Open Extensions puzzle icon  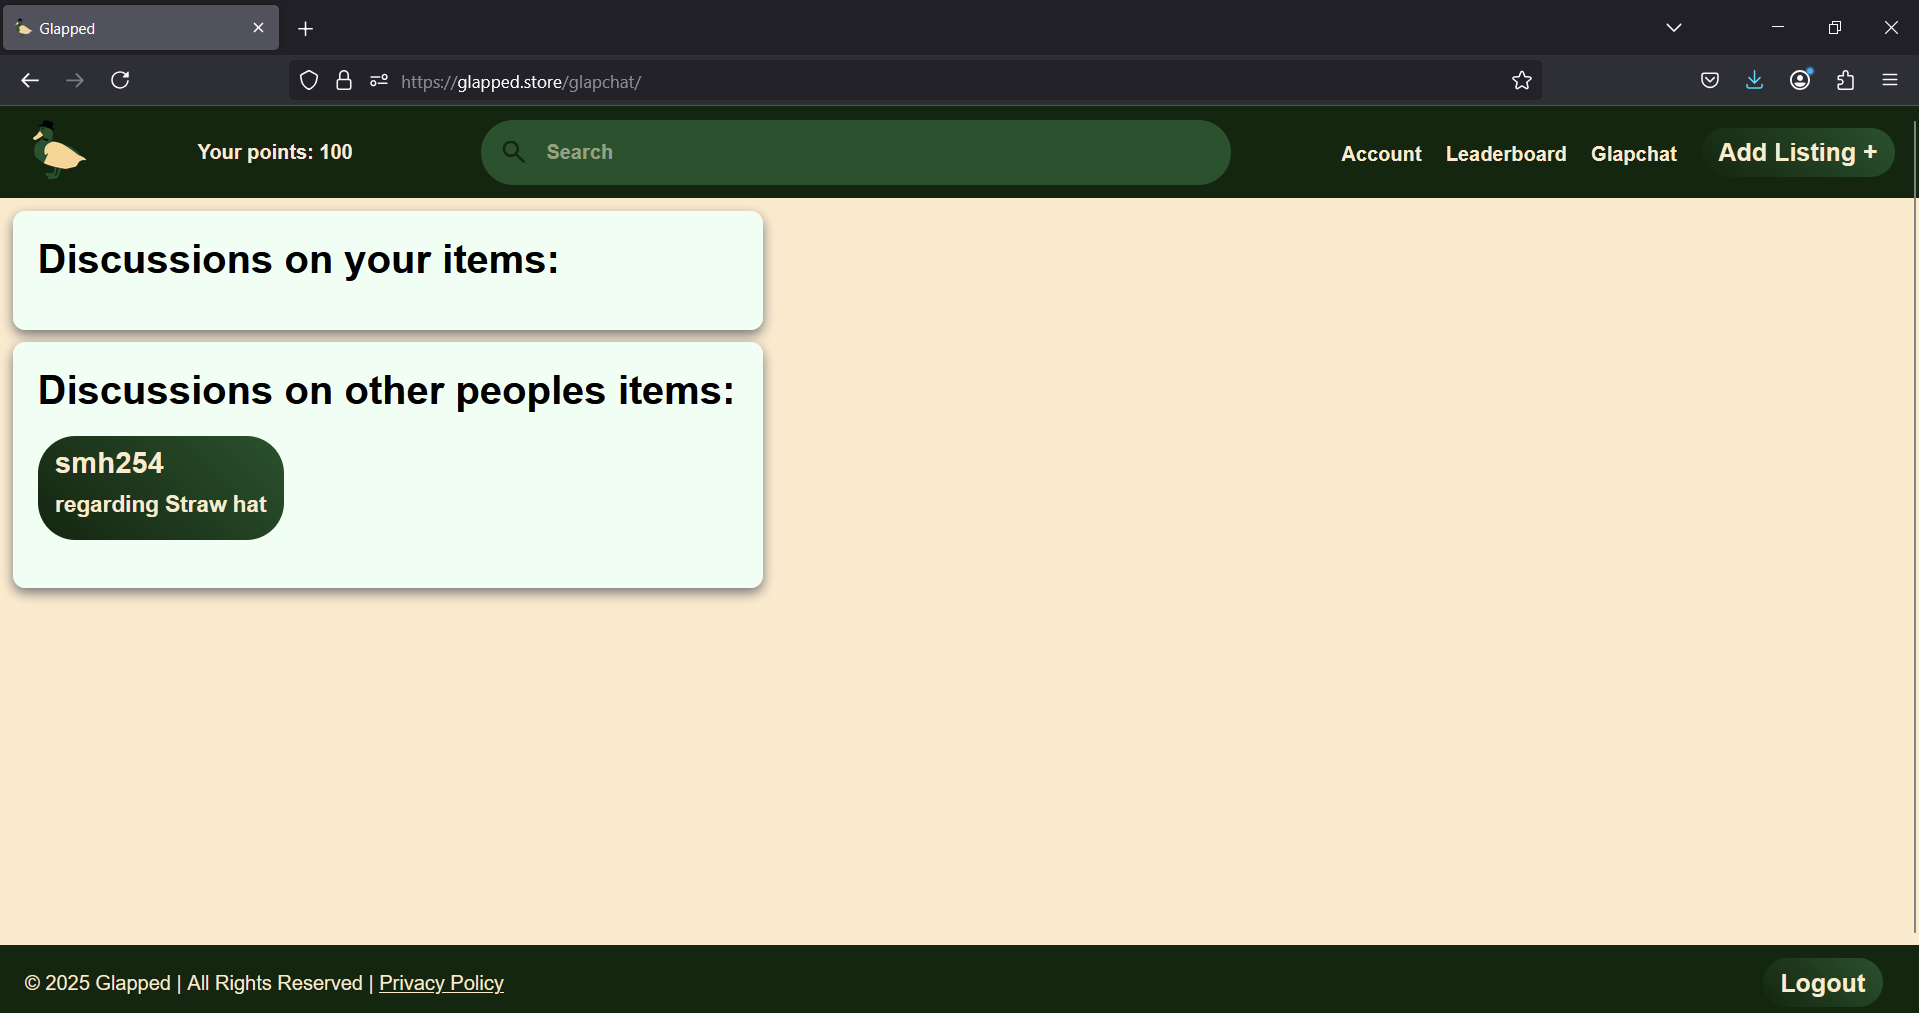coord(1846,80)
